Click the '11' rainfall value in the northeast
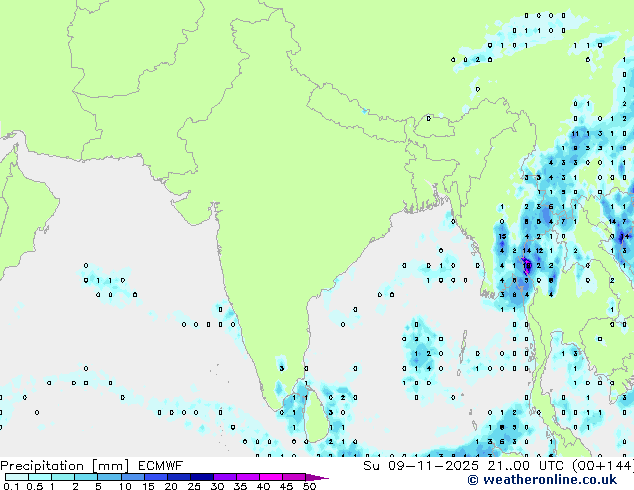This screenshot has height=490, width=634. [x=575, y=133]
